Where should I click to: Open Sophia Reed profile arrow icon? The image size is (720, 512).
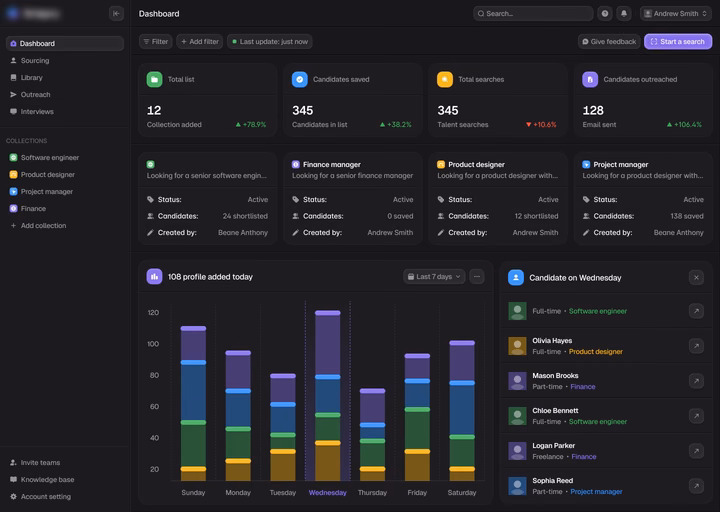click(x=696, y=486)
